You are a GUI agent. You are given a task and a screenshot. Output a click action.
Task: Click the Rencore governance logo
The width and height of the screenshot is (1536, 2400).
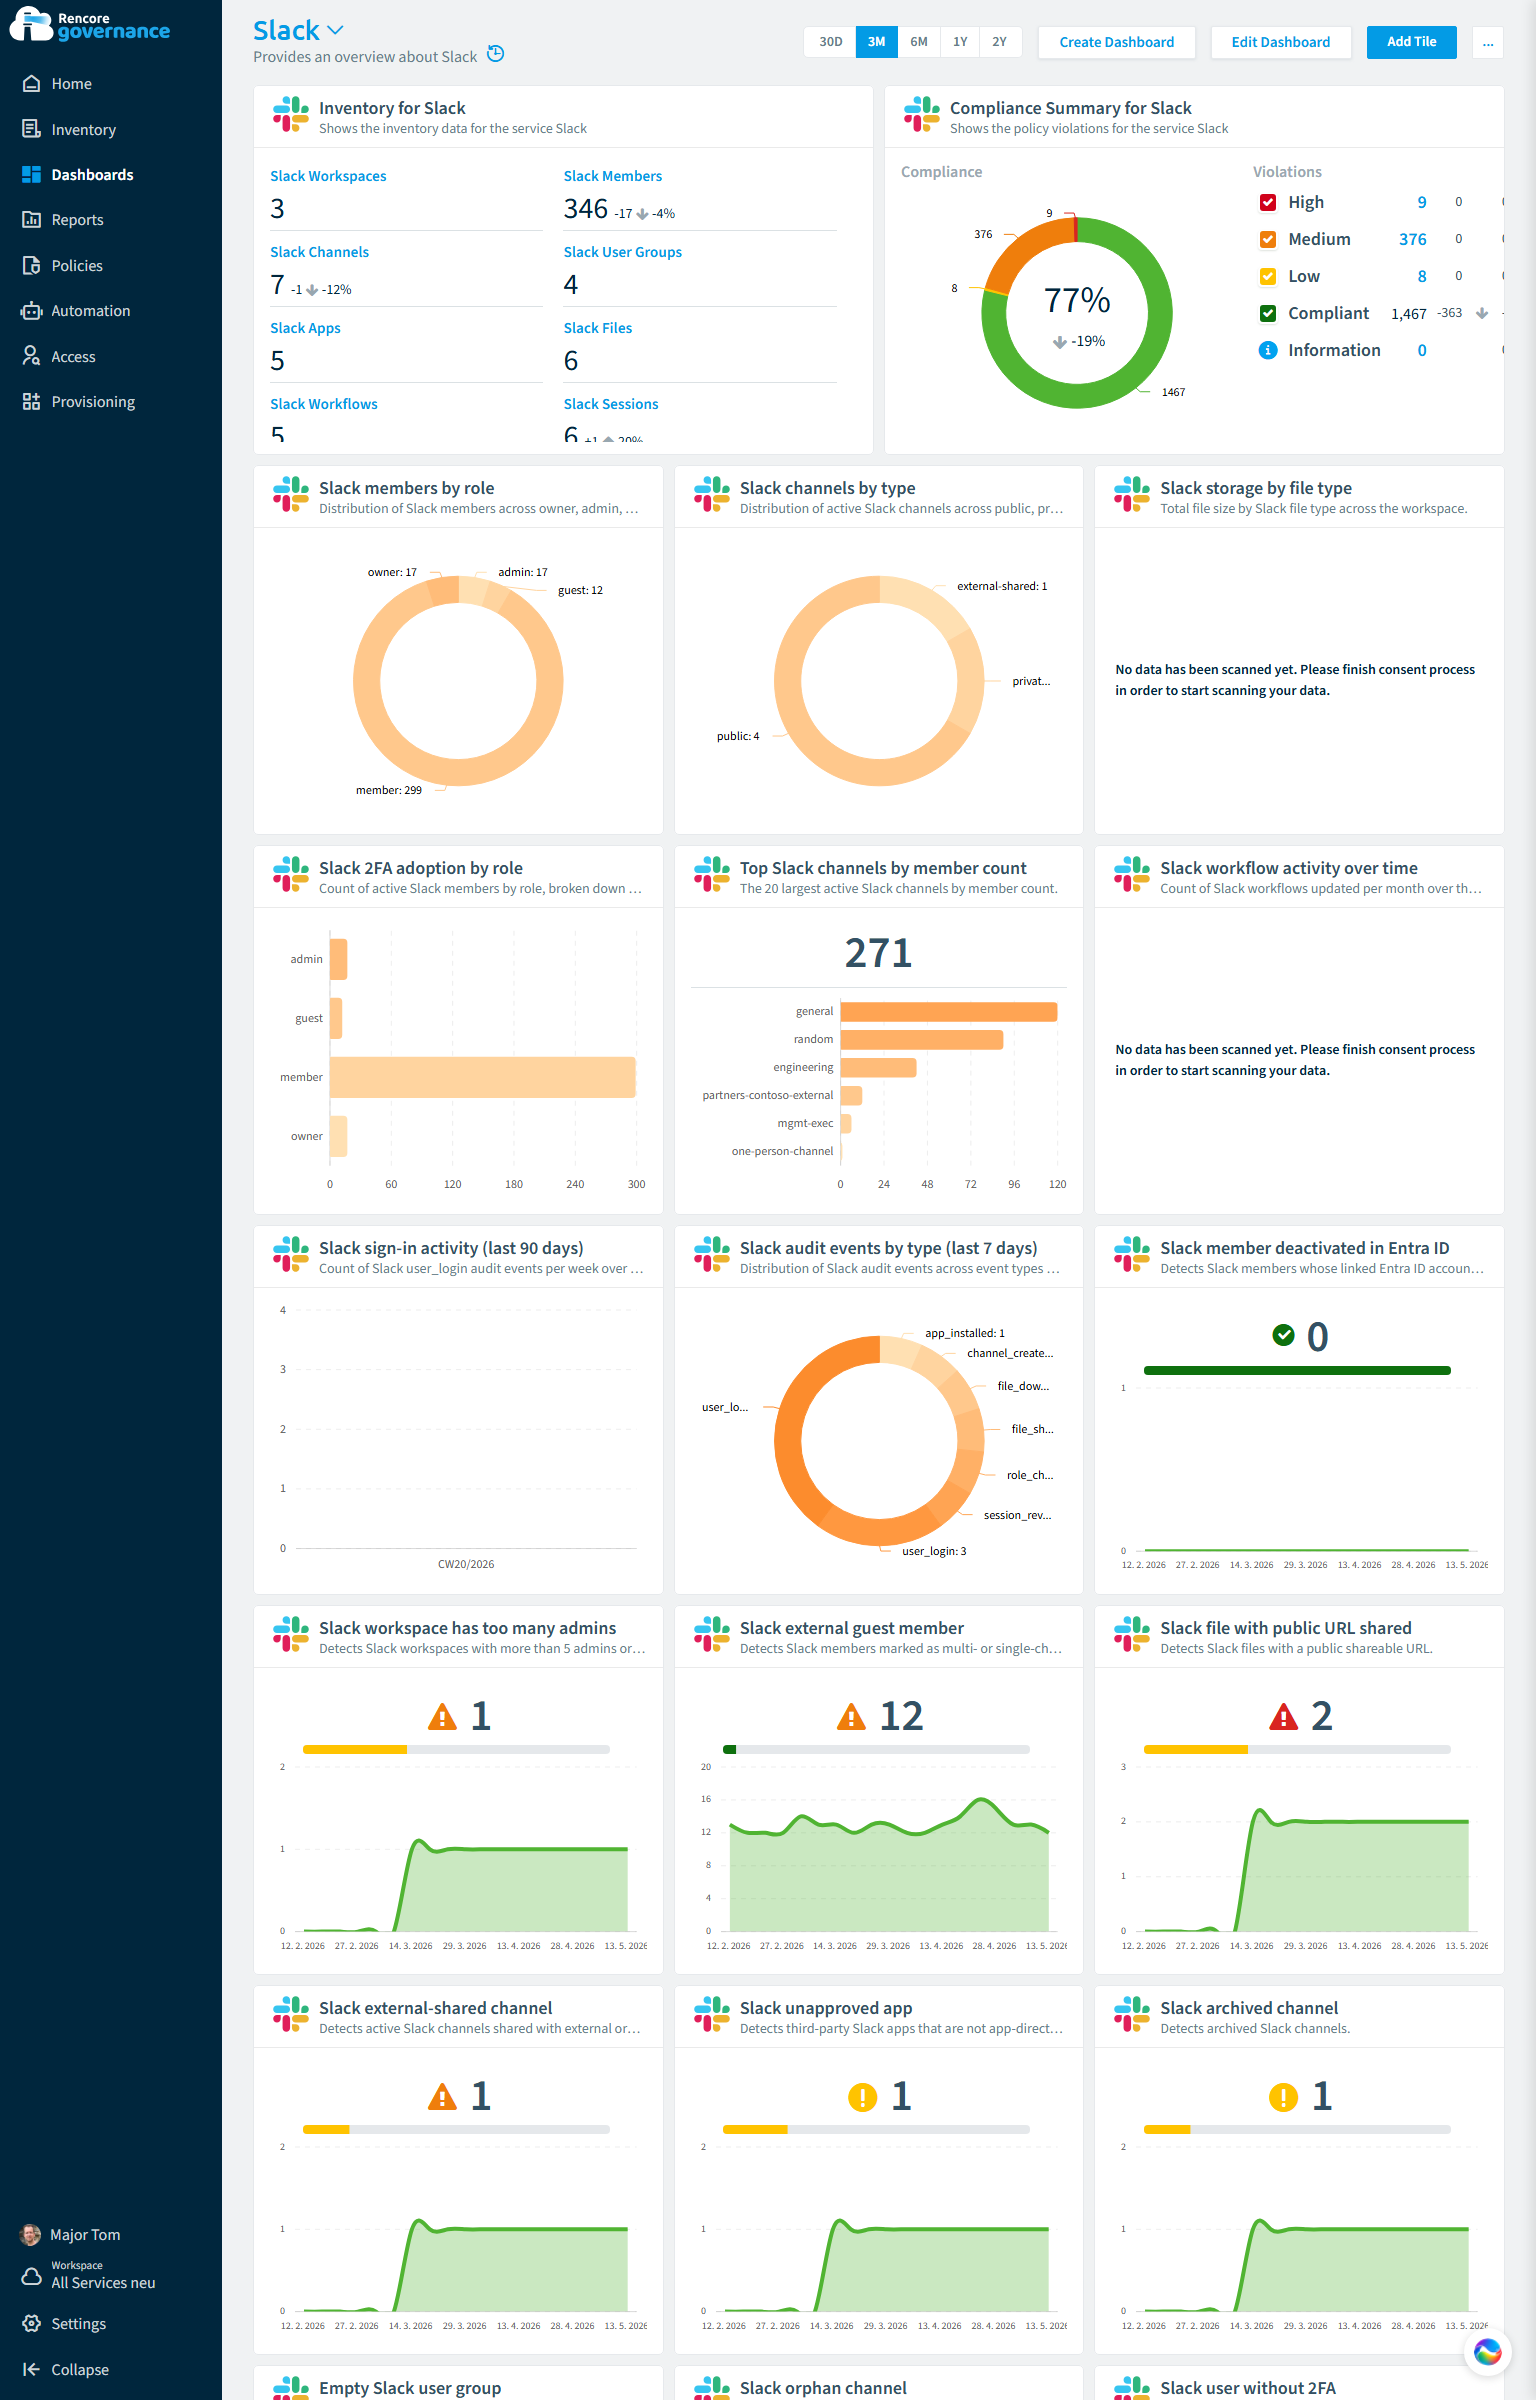90,25
